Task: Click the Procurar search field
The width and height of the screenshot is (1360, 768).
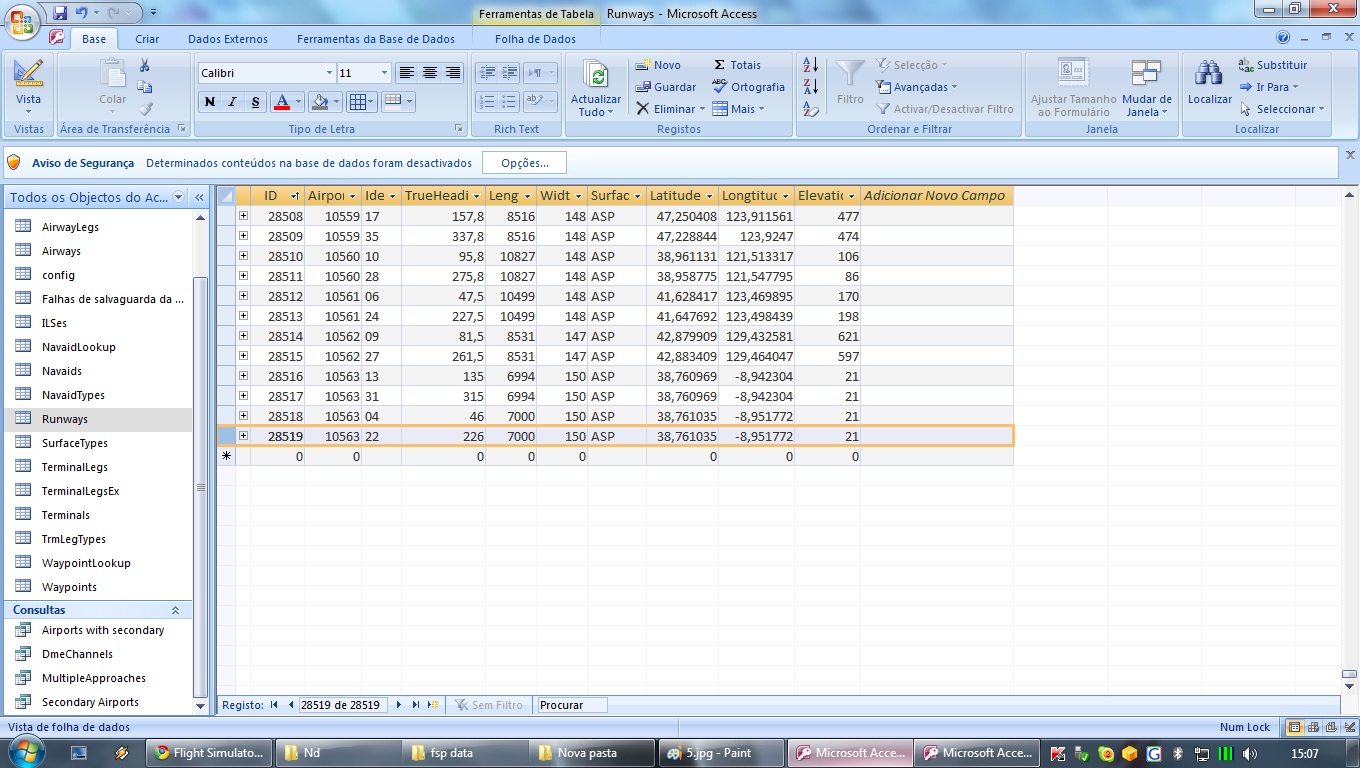Action: coord(571,705)
